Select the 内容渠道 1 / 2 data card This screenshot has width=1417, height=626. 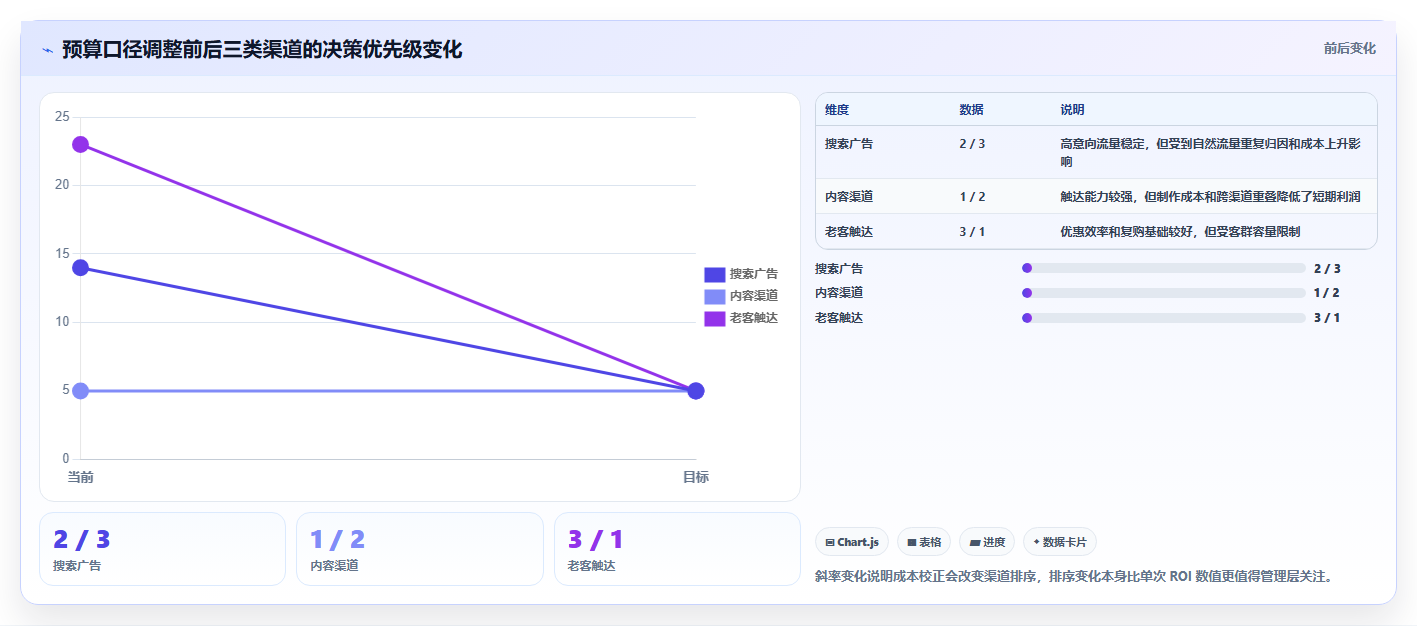pos(420,549)
